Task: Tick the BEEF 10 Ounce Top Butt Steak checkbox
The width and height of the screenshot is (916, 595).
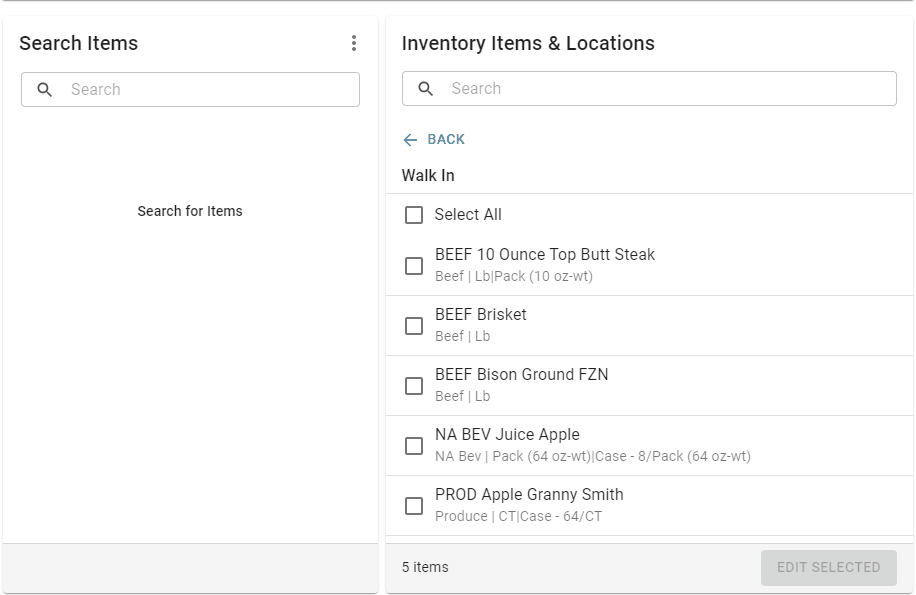Action: [x=414, y=266]
